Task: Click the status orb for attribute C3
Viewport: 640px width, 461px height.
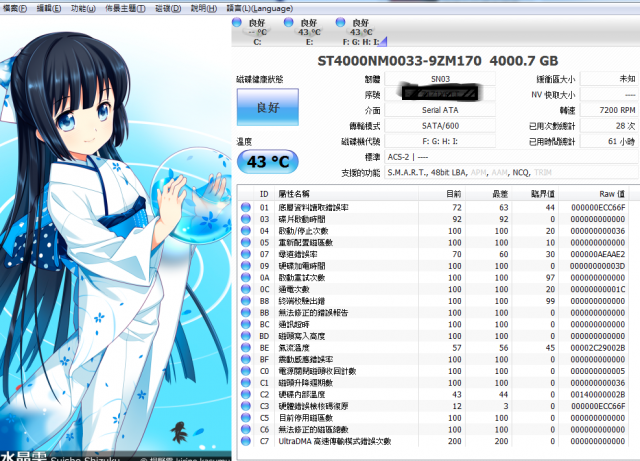Action: click(x=246, y=406)
